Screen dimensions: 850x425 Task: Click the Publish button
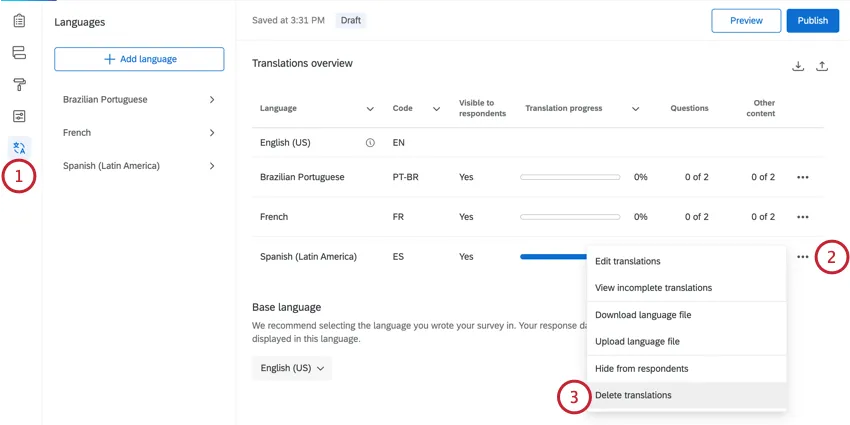point(812,21)
